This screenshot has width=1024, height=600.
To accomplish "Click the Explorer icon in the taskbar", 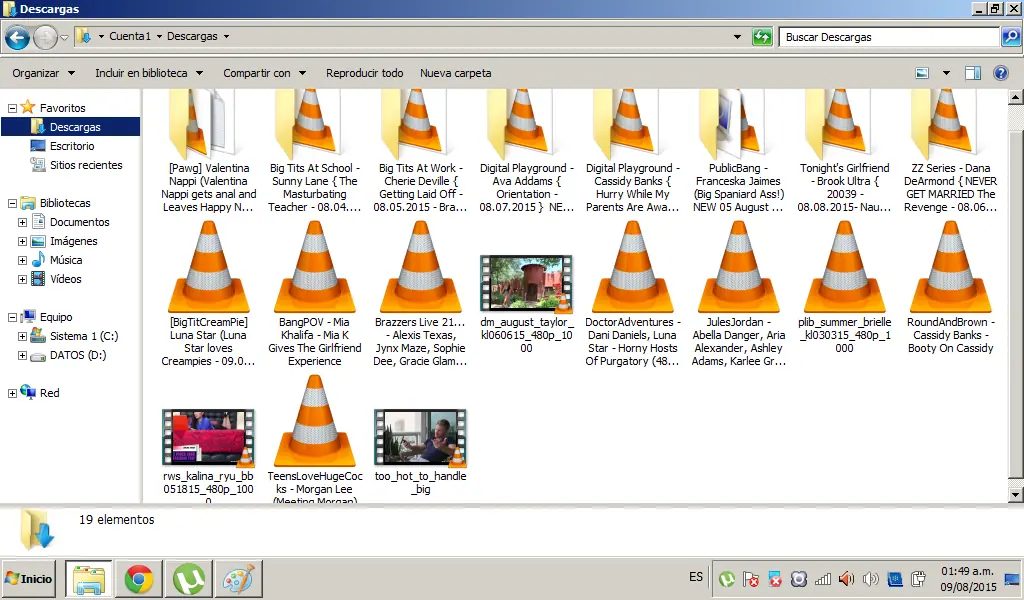I will point(89,578).
